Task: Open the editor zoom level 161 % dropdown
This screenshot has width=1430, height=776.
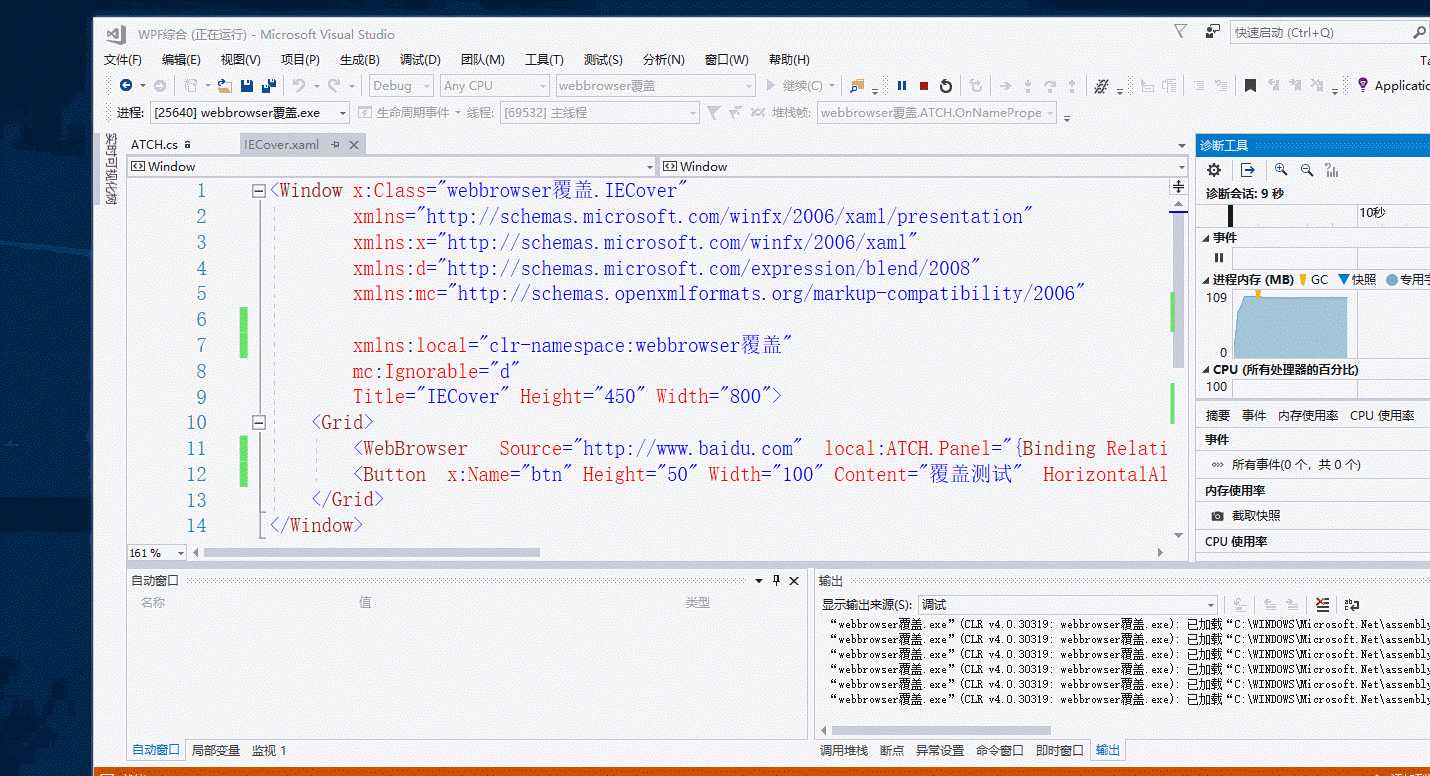Action: 157,553
